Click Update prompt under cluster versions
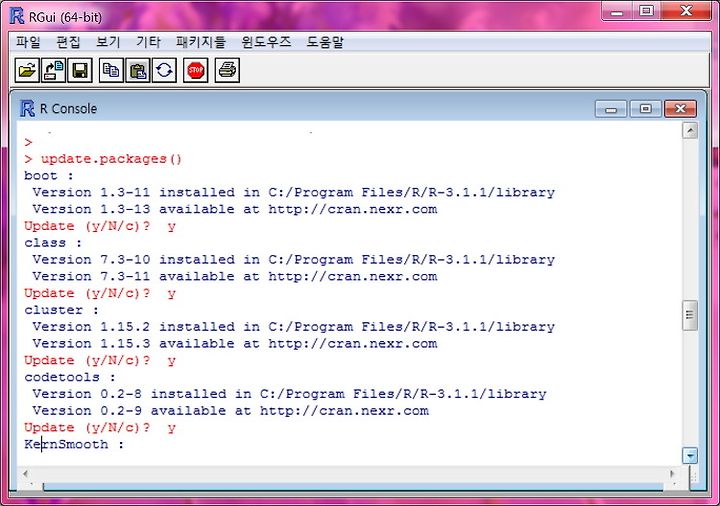The width and height of the screenshot is (720, 506). click(100, 360)
